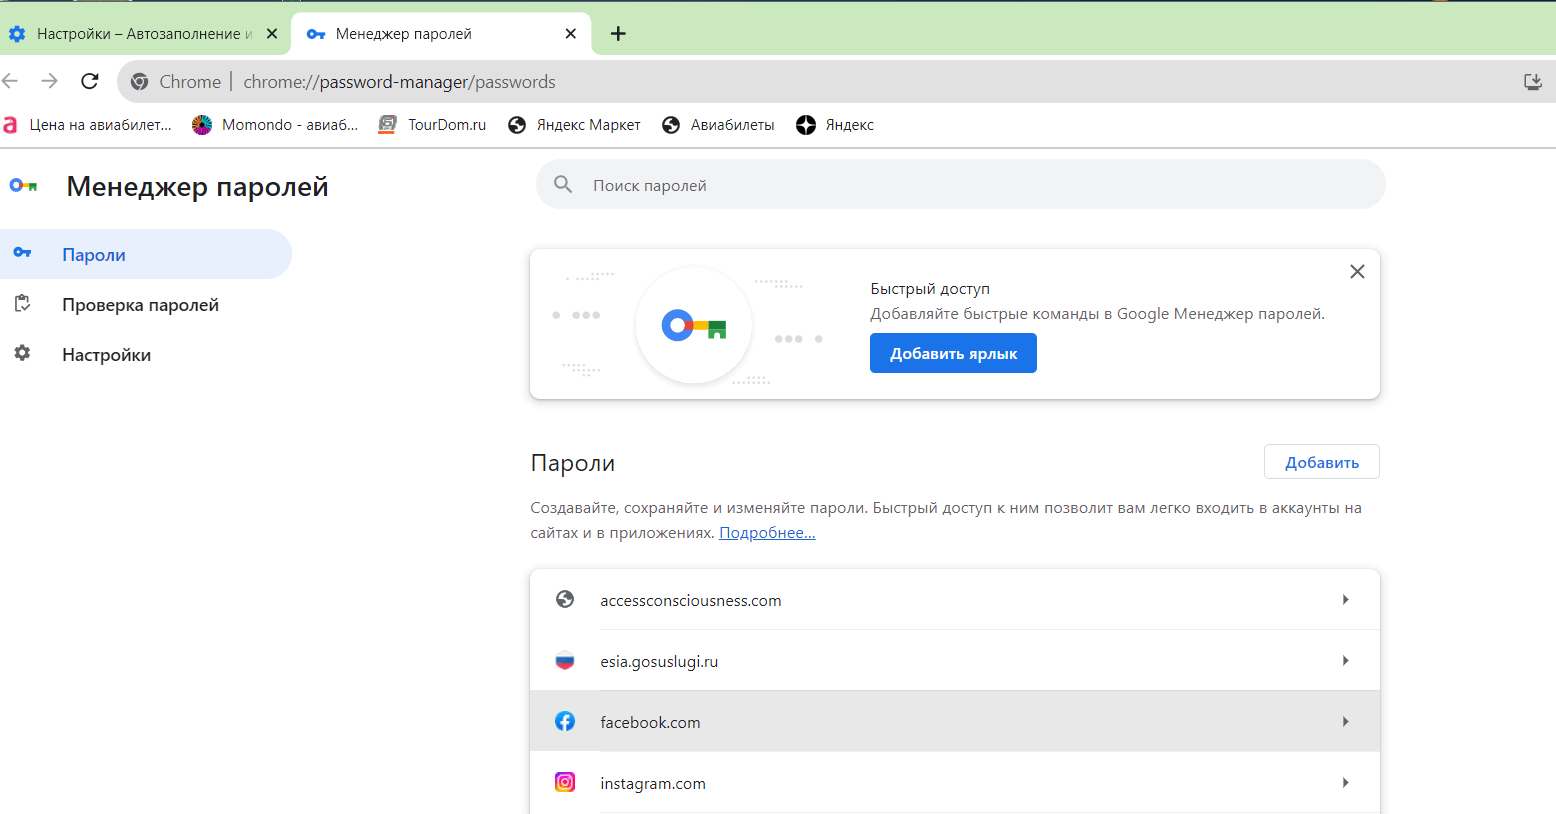Select Пароли in the sidebar

(x=145, y=254)
